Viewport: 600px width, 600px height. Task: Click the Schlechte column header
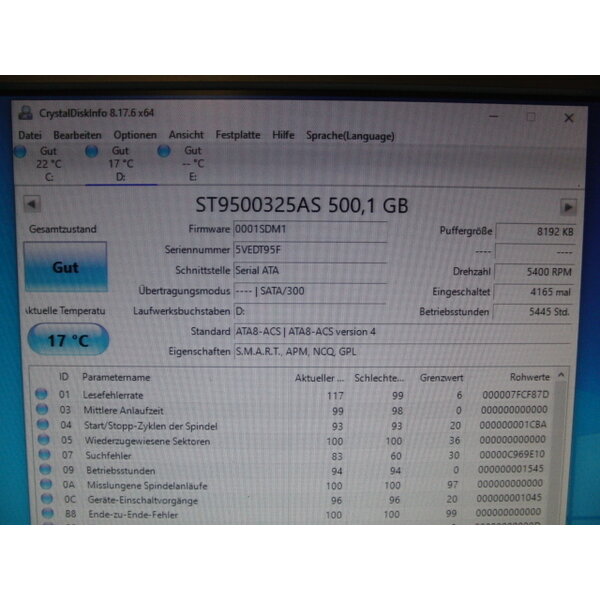(x=379, y=378)
